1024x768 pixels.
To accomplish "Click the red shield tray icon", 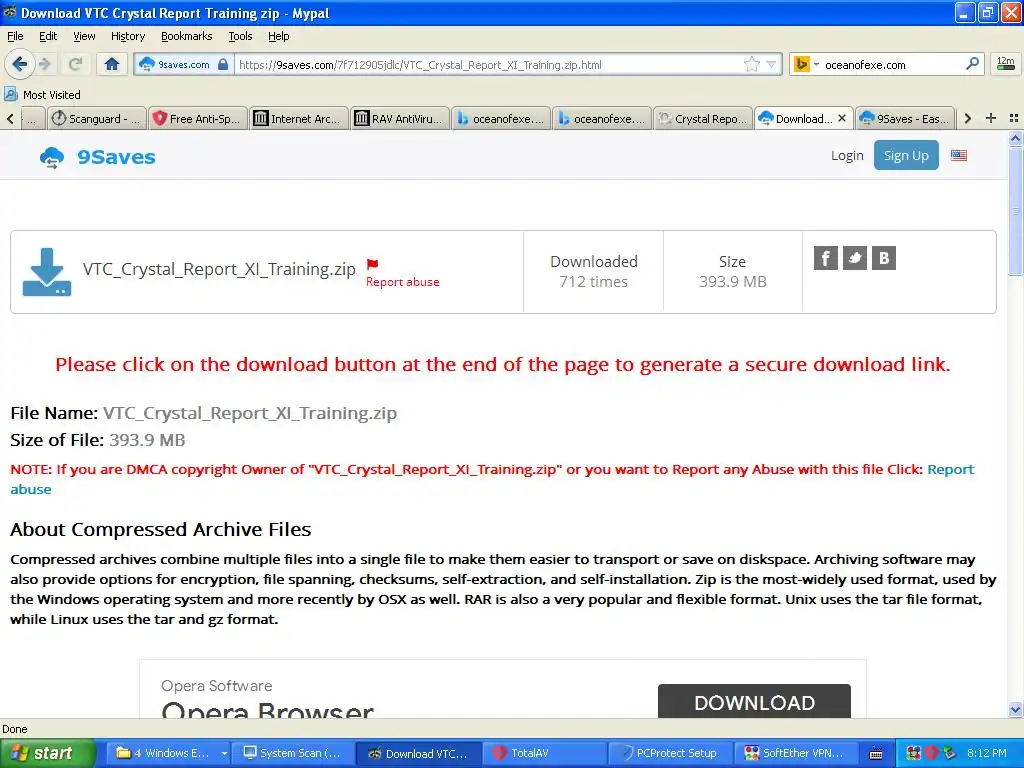I will click(x=931, y=753).
